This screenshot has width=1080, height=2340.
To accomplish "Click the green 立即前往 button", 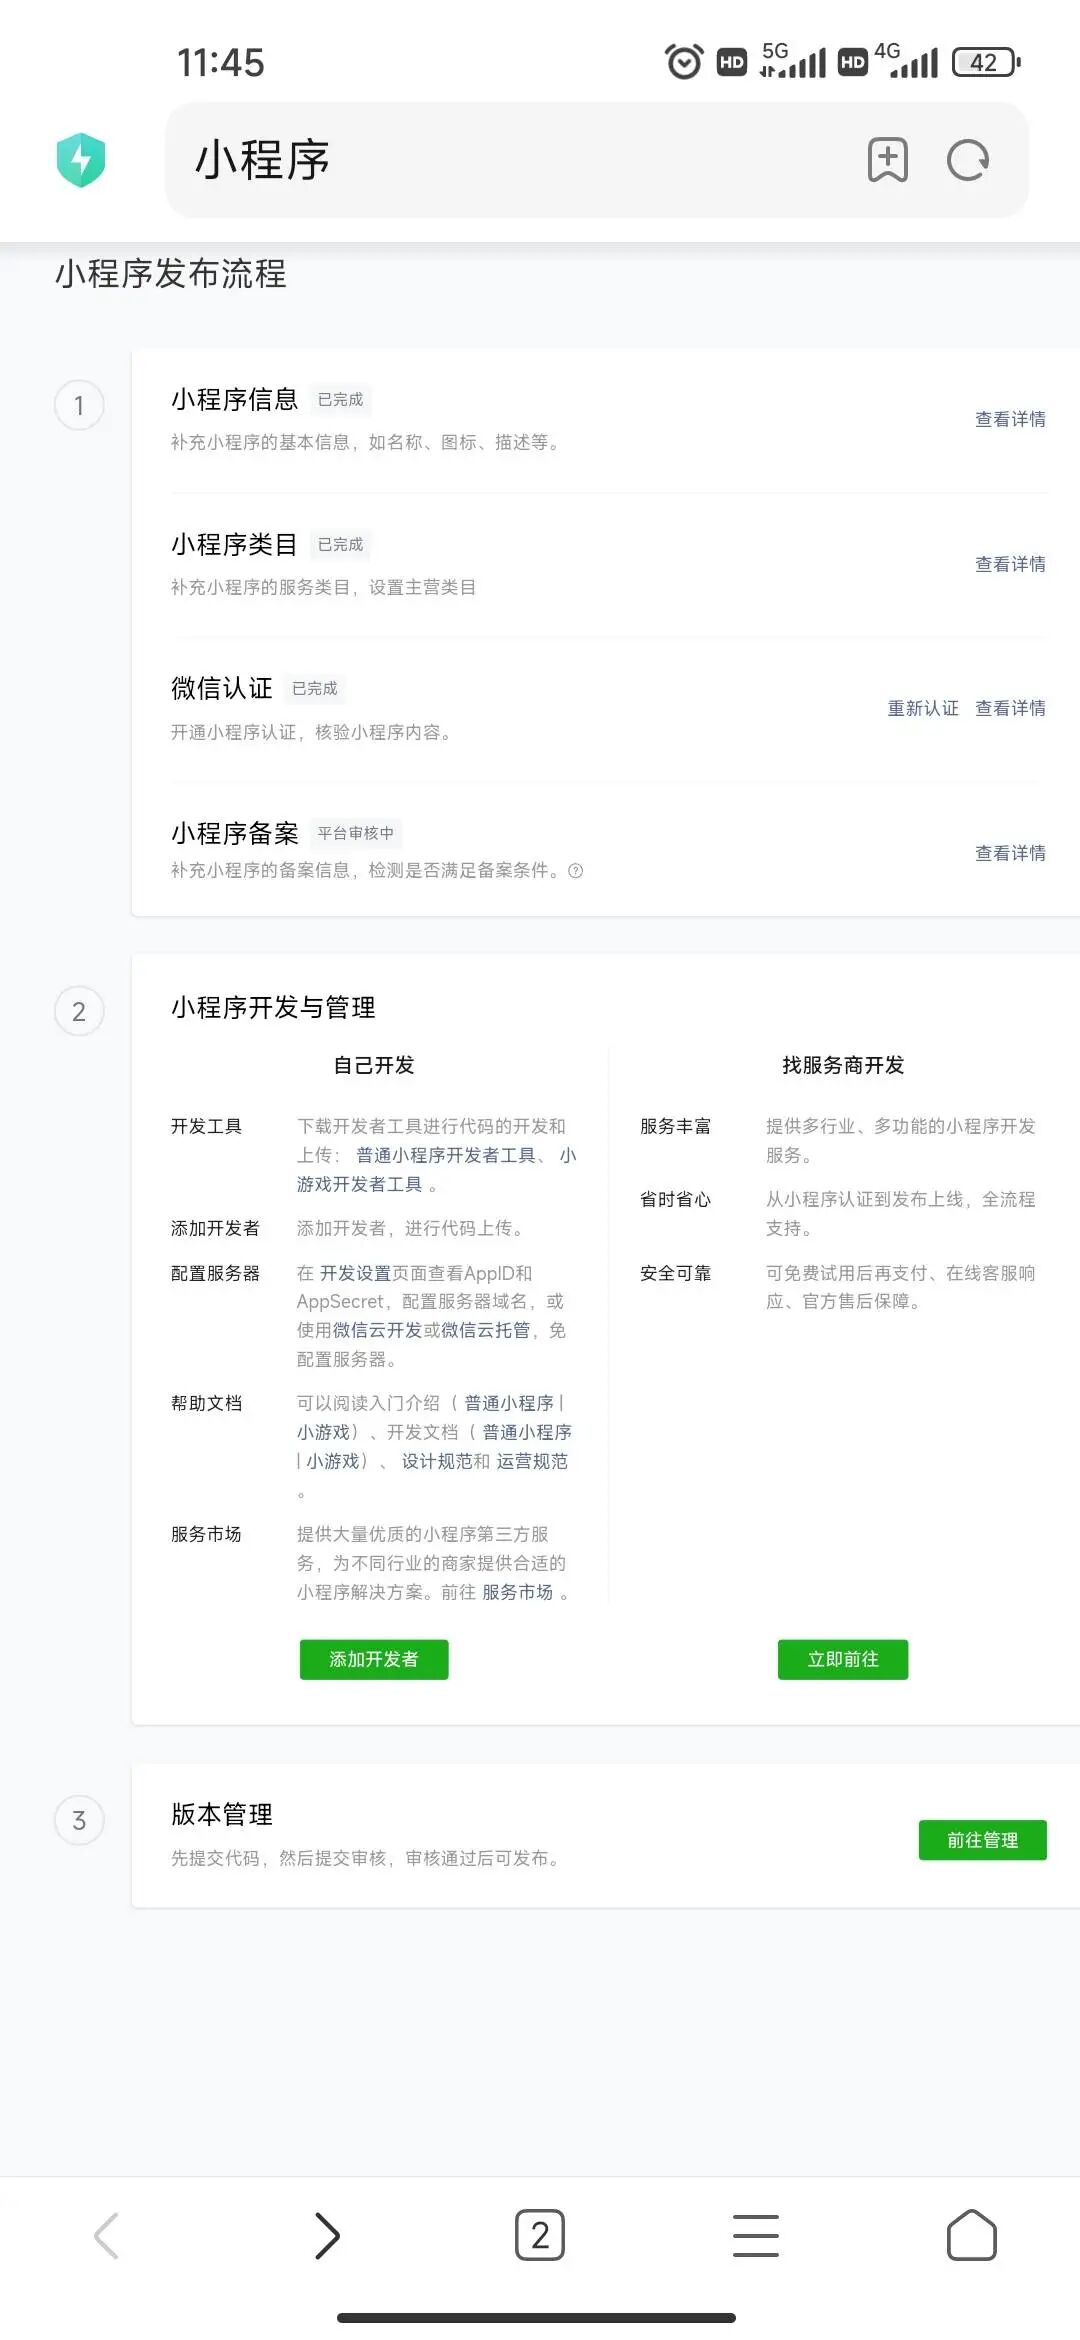I will point(843,1659).
